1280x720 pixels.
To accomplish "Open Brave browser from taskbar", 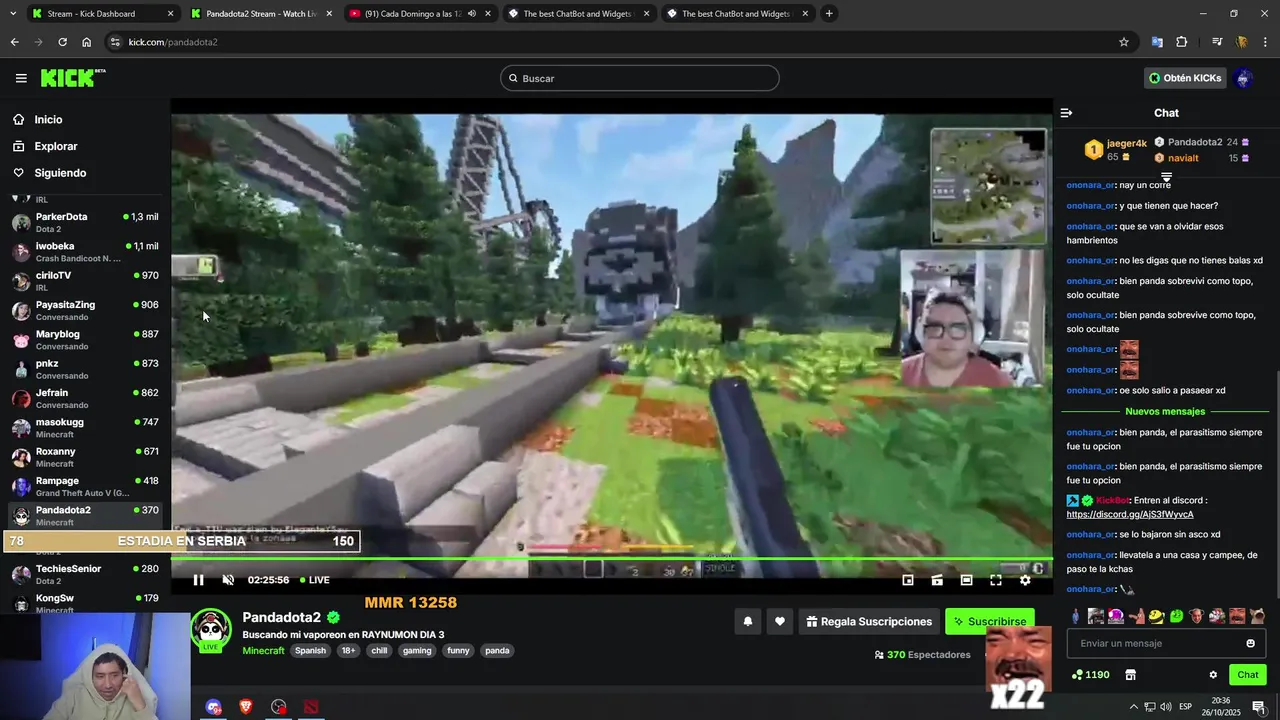I will 246,707.
